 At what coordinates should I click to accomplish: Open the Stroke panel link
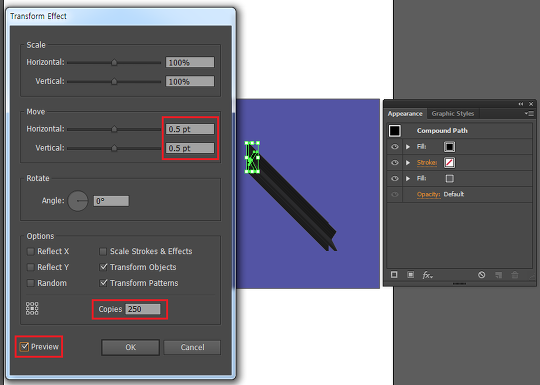click(427, 163)
